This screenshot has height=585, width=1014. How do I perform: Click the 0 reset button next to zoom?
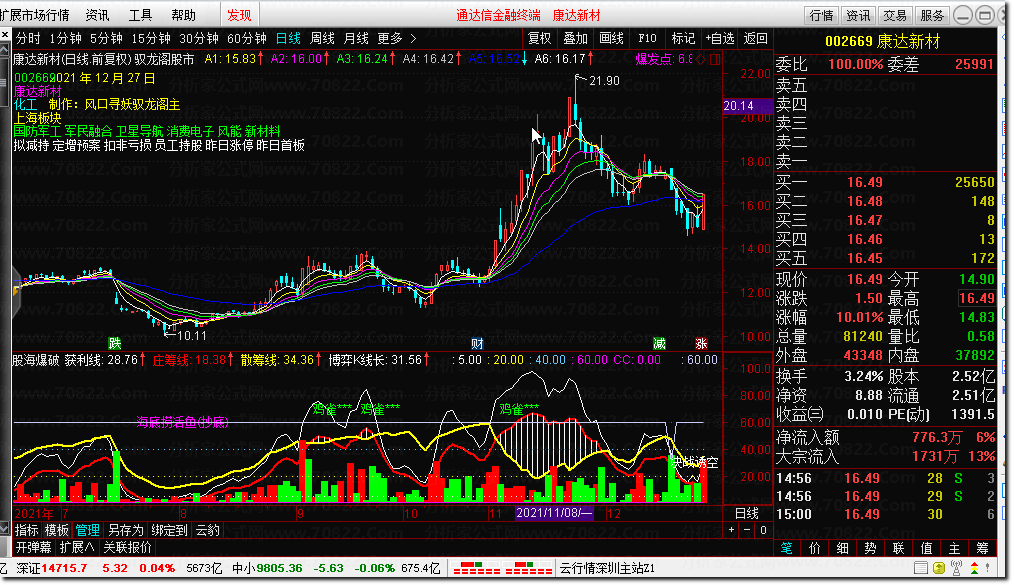[763, 530]
